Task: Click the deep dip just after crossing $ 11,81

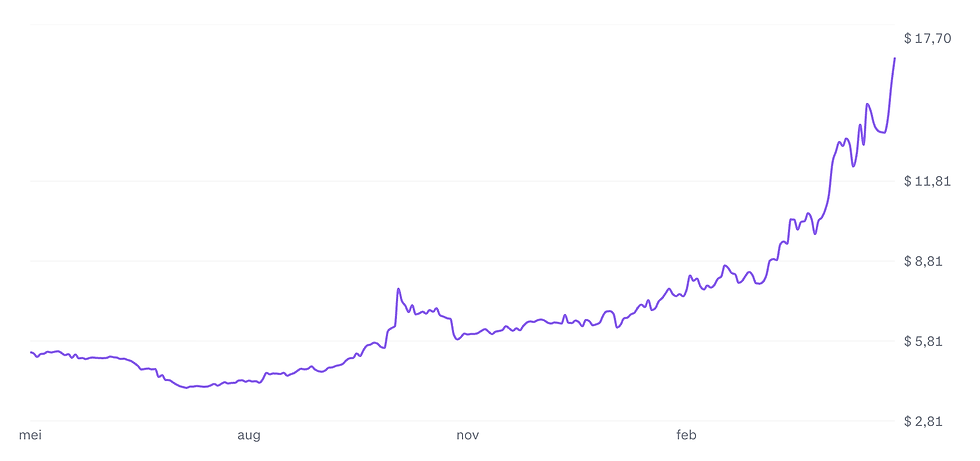Action: click(x=853, y=166)
